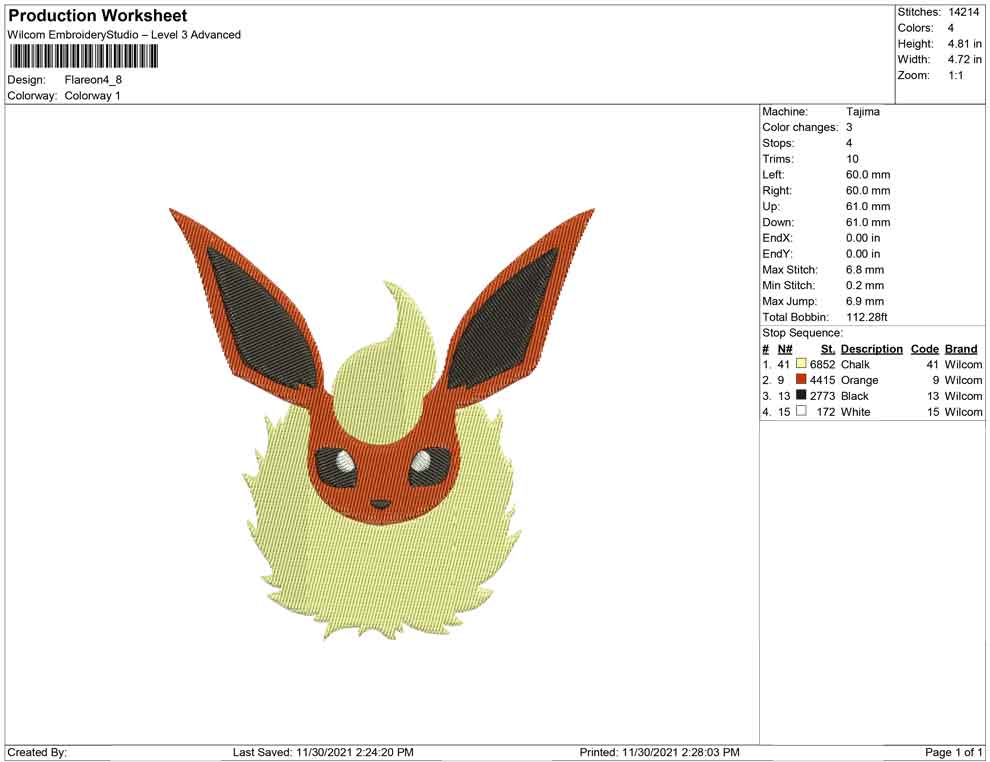Viewport: 990px width, 762px height.
Task: Click the Description column header
Action: [x=871, y=349]
